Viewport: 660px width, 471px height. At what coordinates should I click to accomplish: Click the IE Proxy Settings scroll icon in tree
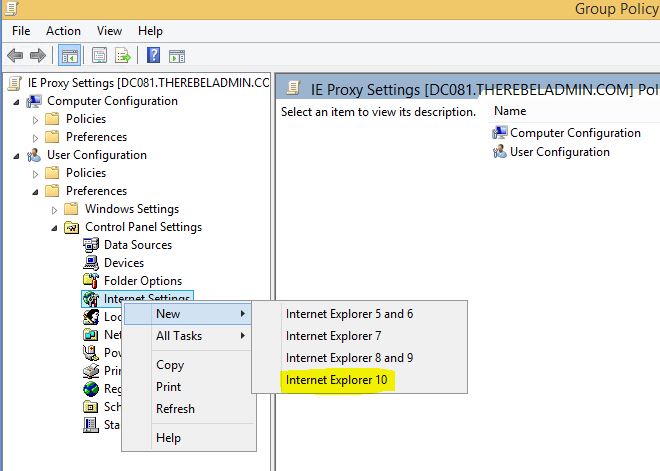pyautogui.click(x=15, y=83)
